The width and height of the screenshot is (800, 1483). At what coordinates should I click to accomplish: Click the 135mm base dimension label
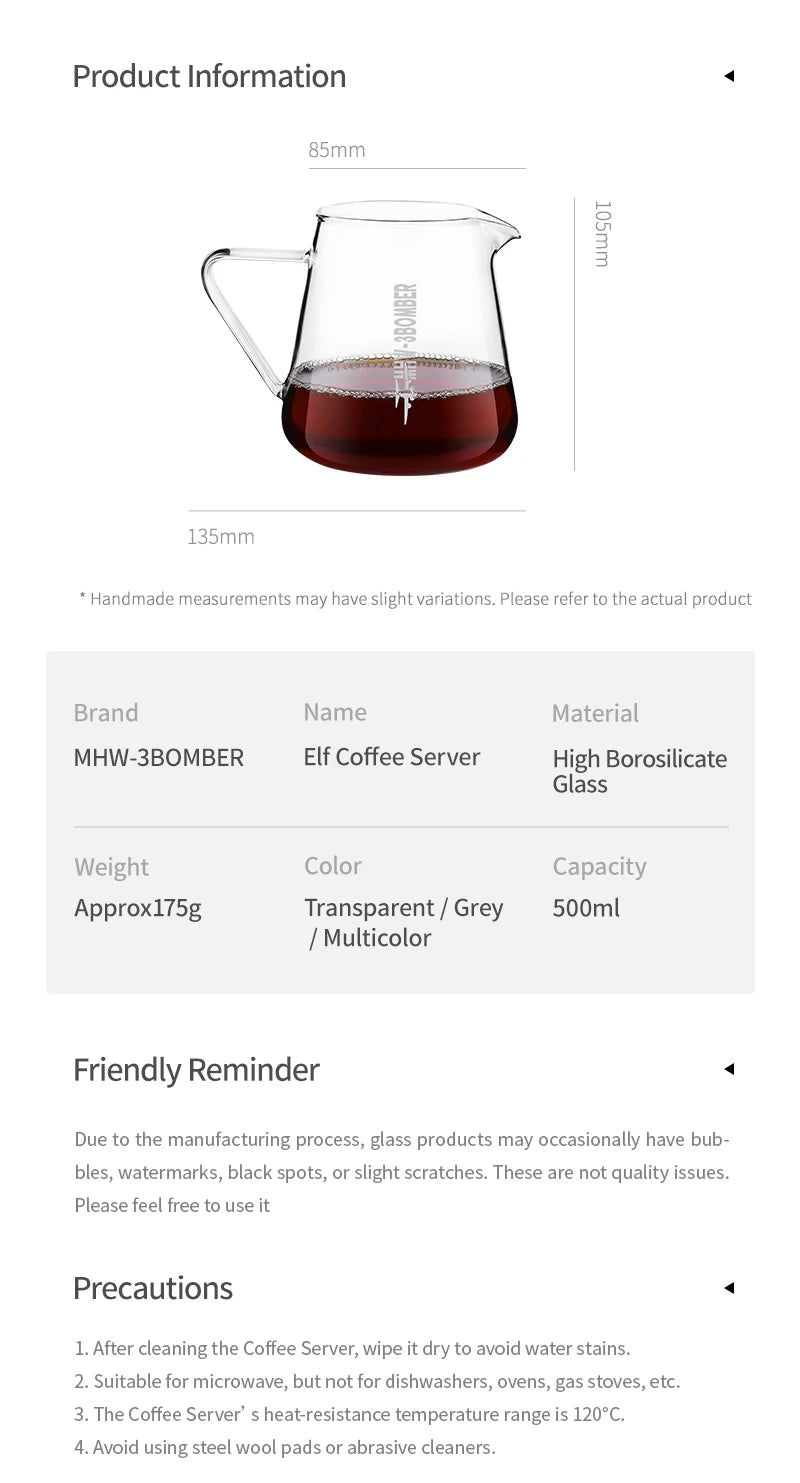[221, 537]
